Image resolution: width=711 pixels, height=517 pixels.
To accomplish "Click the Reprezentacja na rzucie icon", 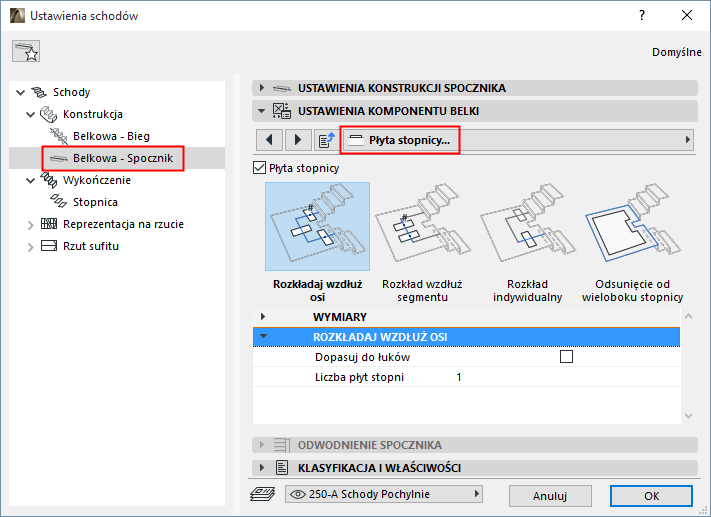I will (x=49, y=224).
